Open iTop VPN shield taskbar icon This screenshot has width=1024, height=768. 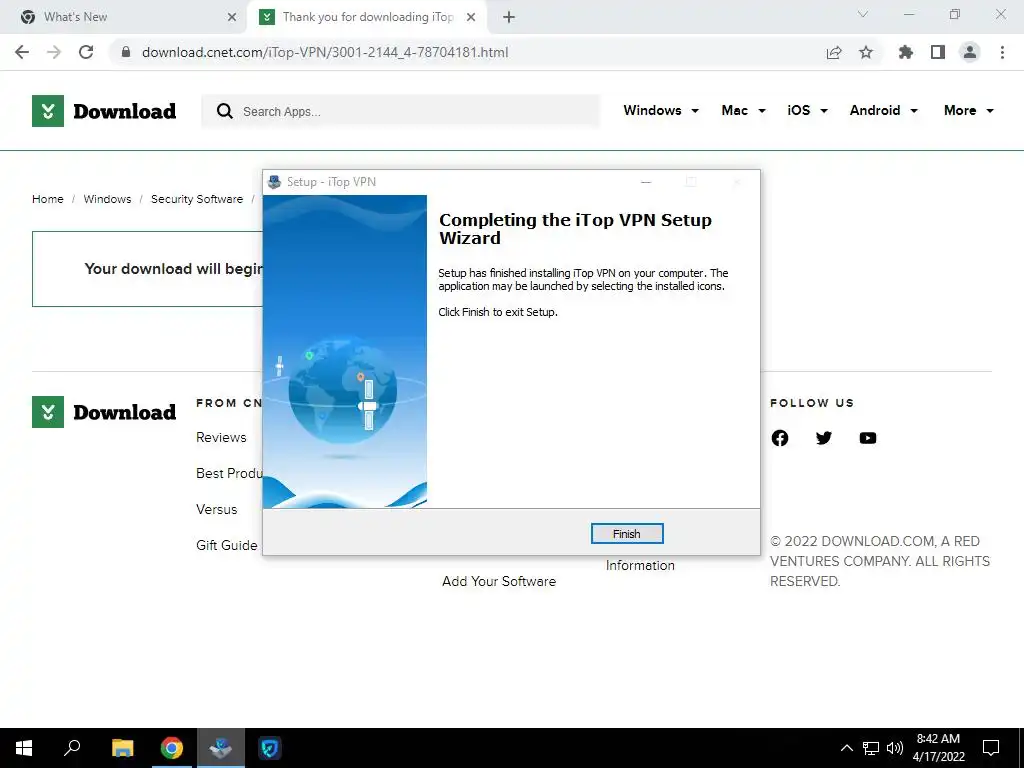[x=270, y=748]
